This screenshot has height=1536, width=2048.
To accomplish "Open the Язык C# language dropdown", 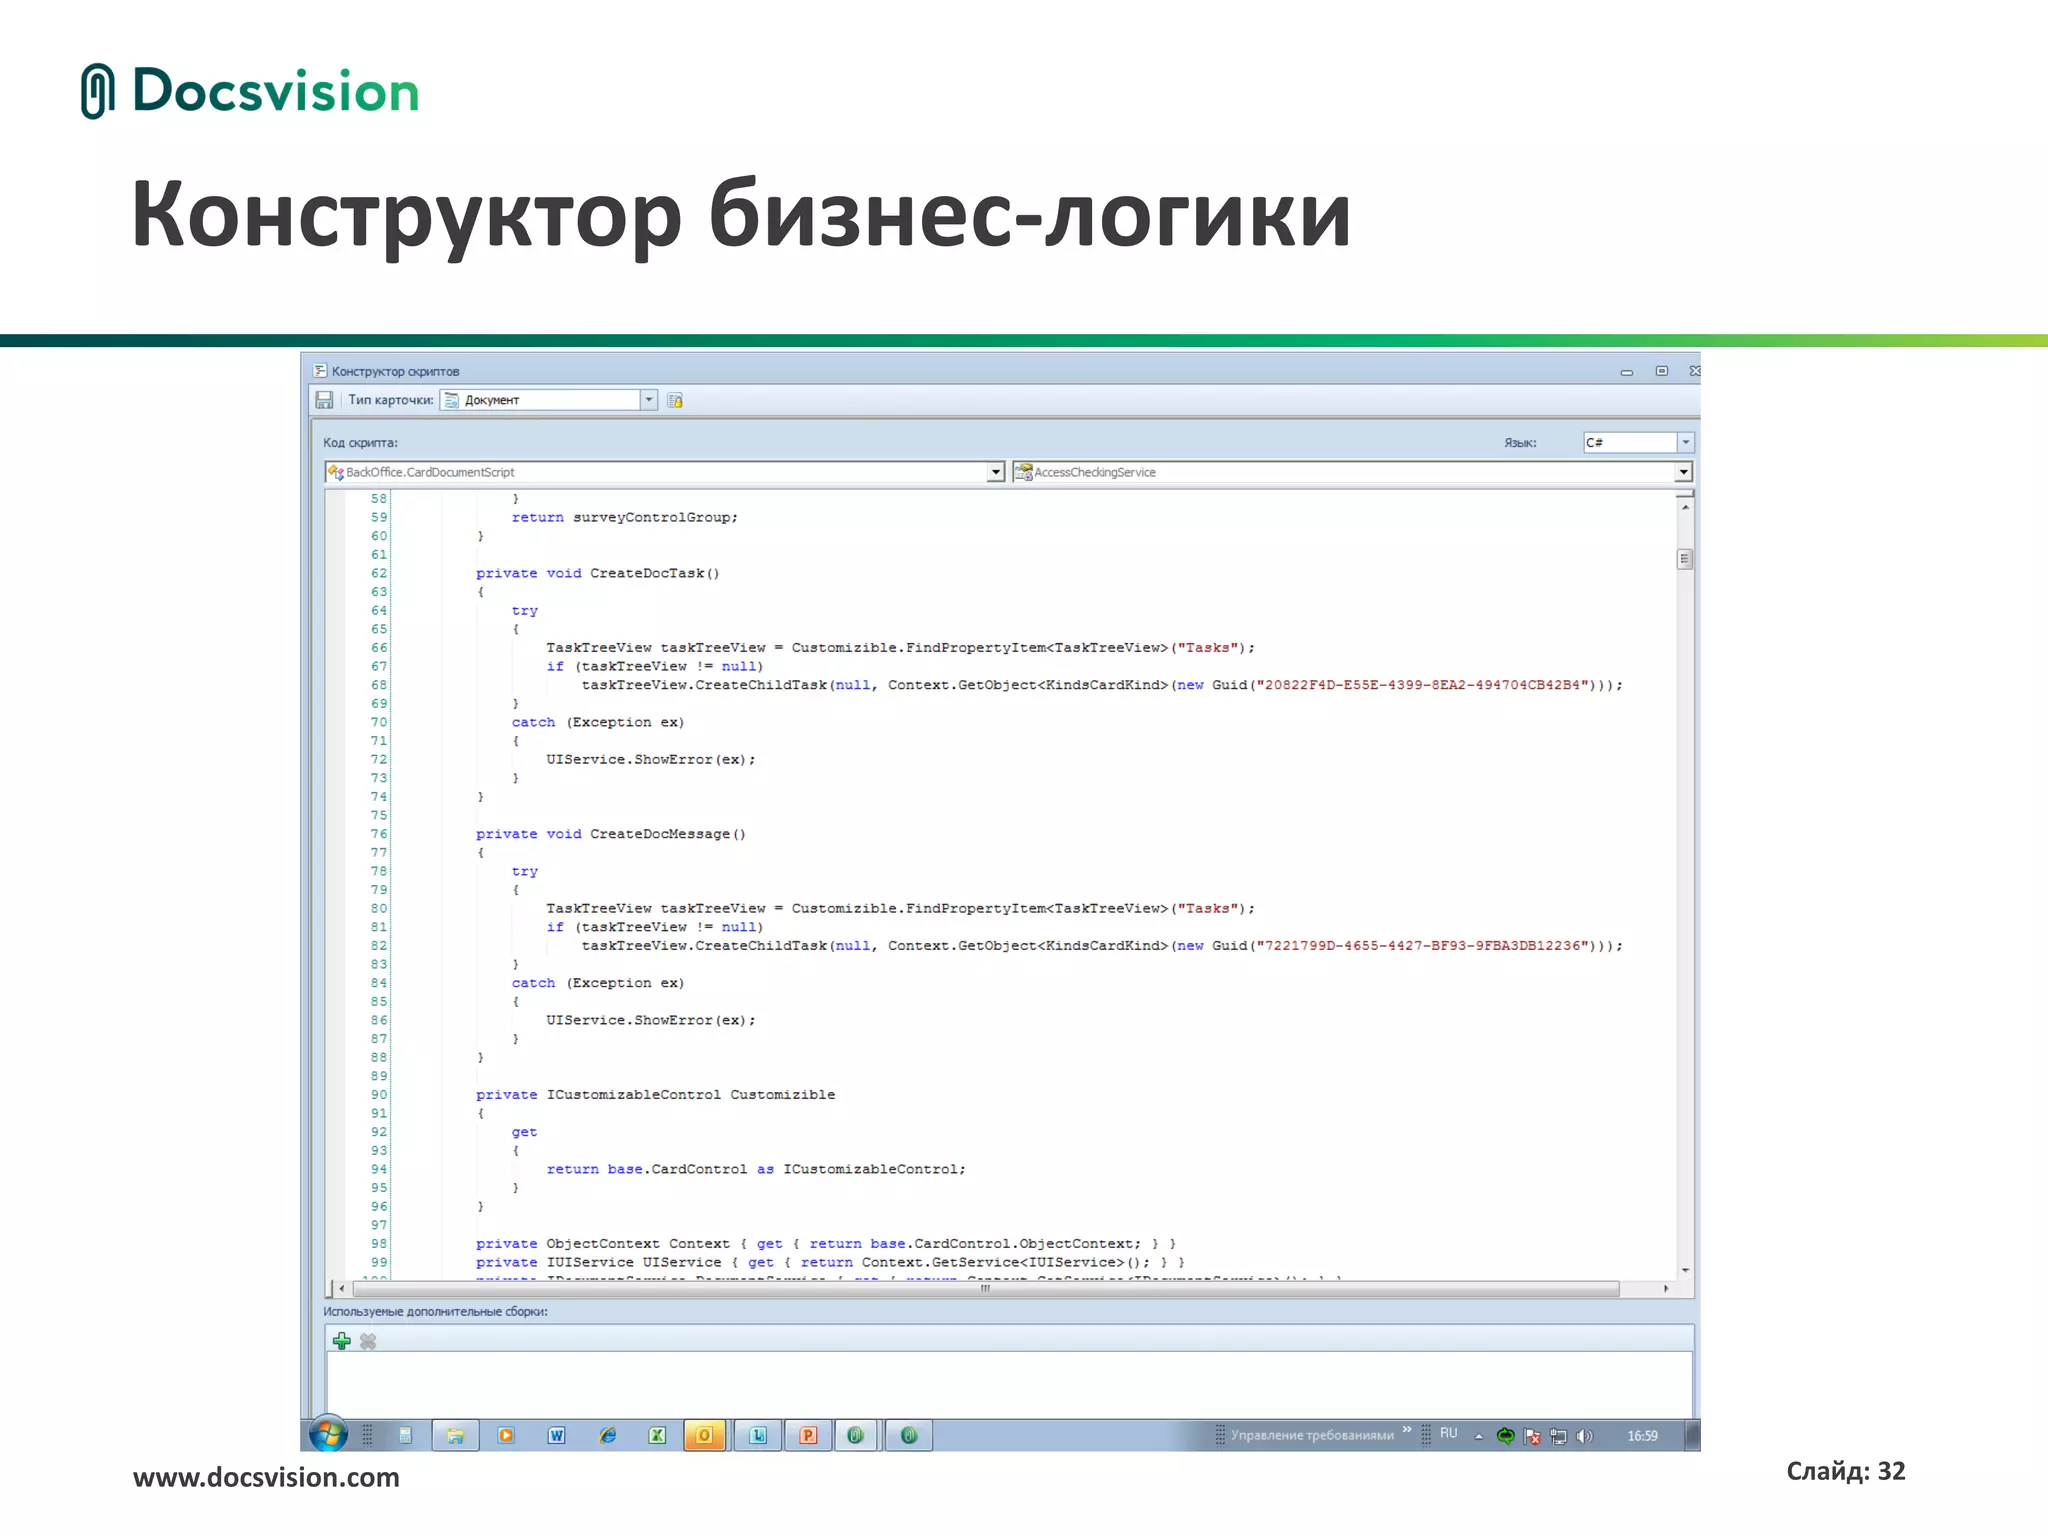I will pyautogui.click(x=1685, y=442).
